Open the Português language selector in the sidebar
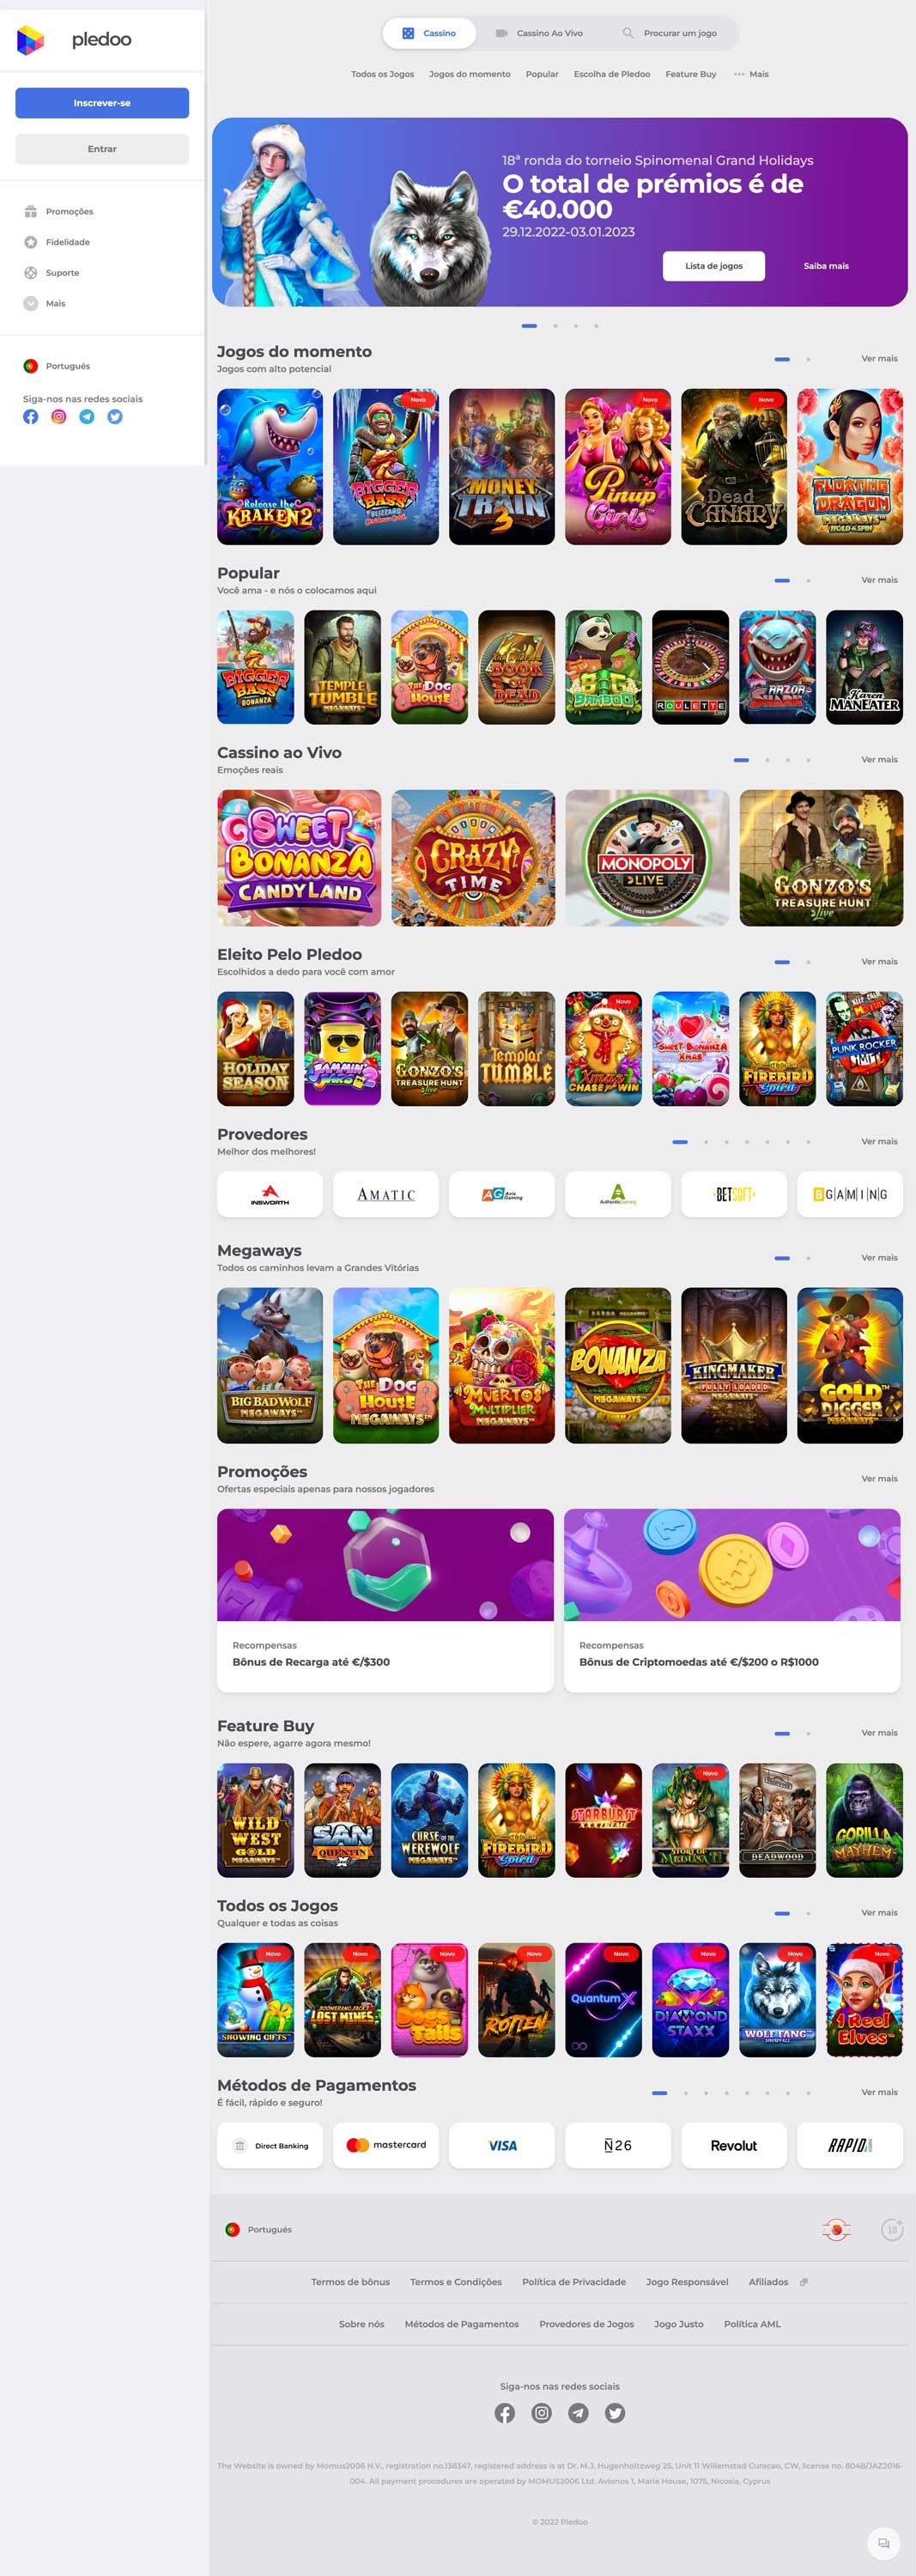The image size is (916, 2576). tap(57, 366)
